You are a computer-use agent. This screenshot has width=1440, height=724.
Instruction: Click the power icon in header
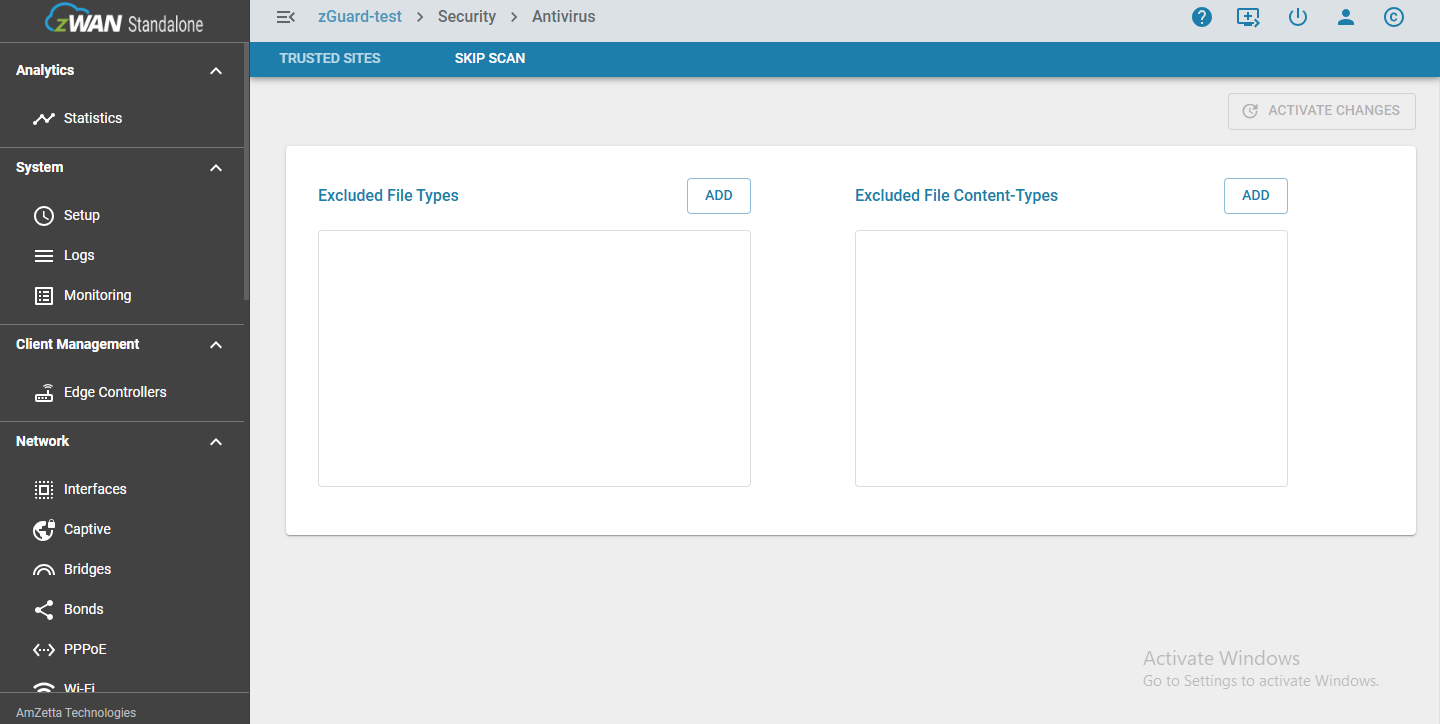click(x=1298, y=17)
